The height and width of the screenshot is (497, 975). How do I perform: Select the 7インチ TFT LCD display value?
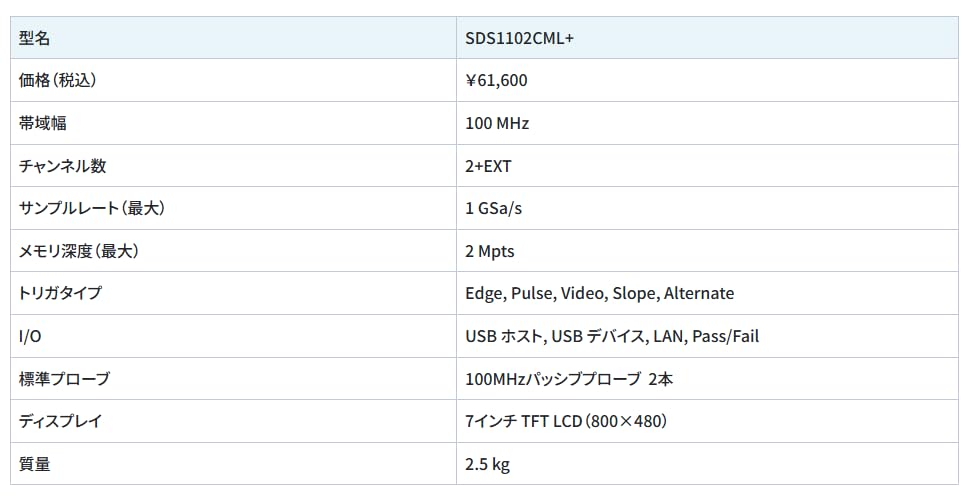[566, 421]
